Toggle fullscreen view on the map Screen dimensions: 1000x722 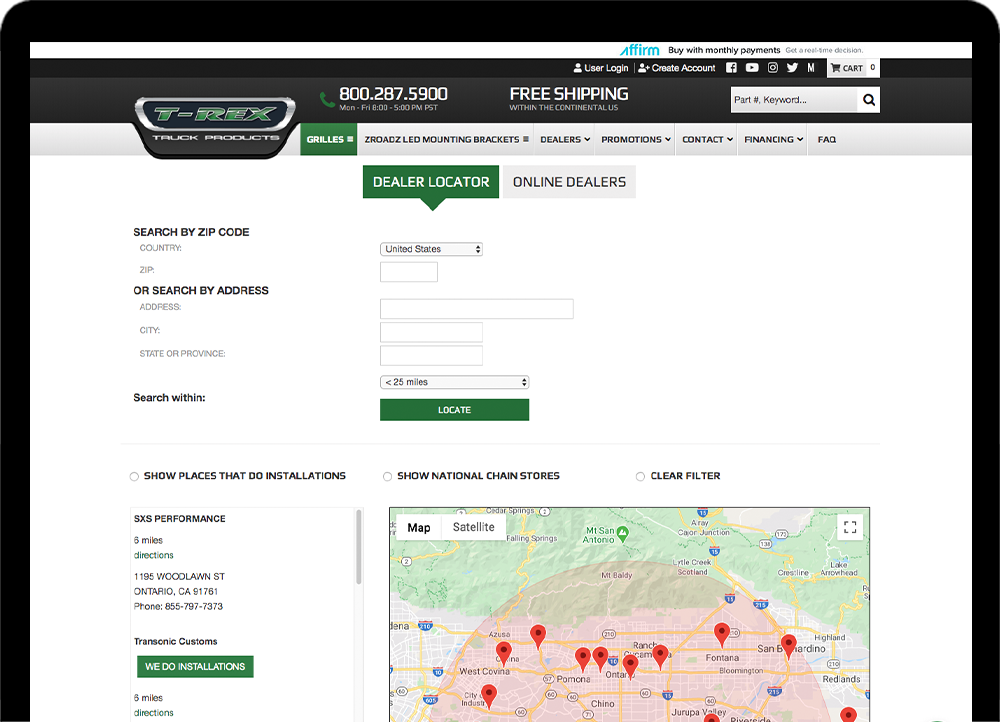click(850, 527)
